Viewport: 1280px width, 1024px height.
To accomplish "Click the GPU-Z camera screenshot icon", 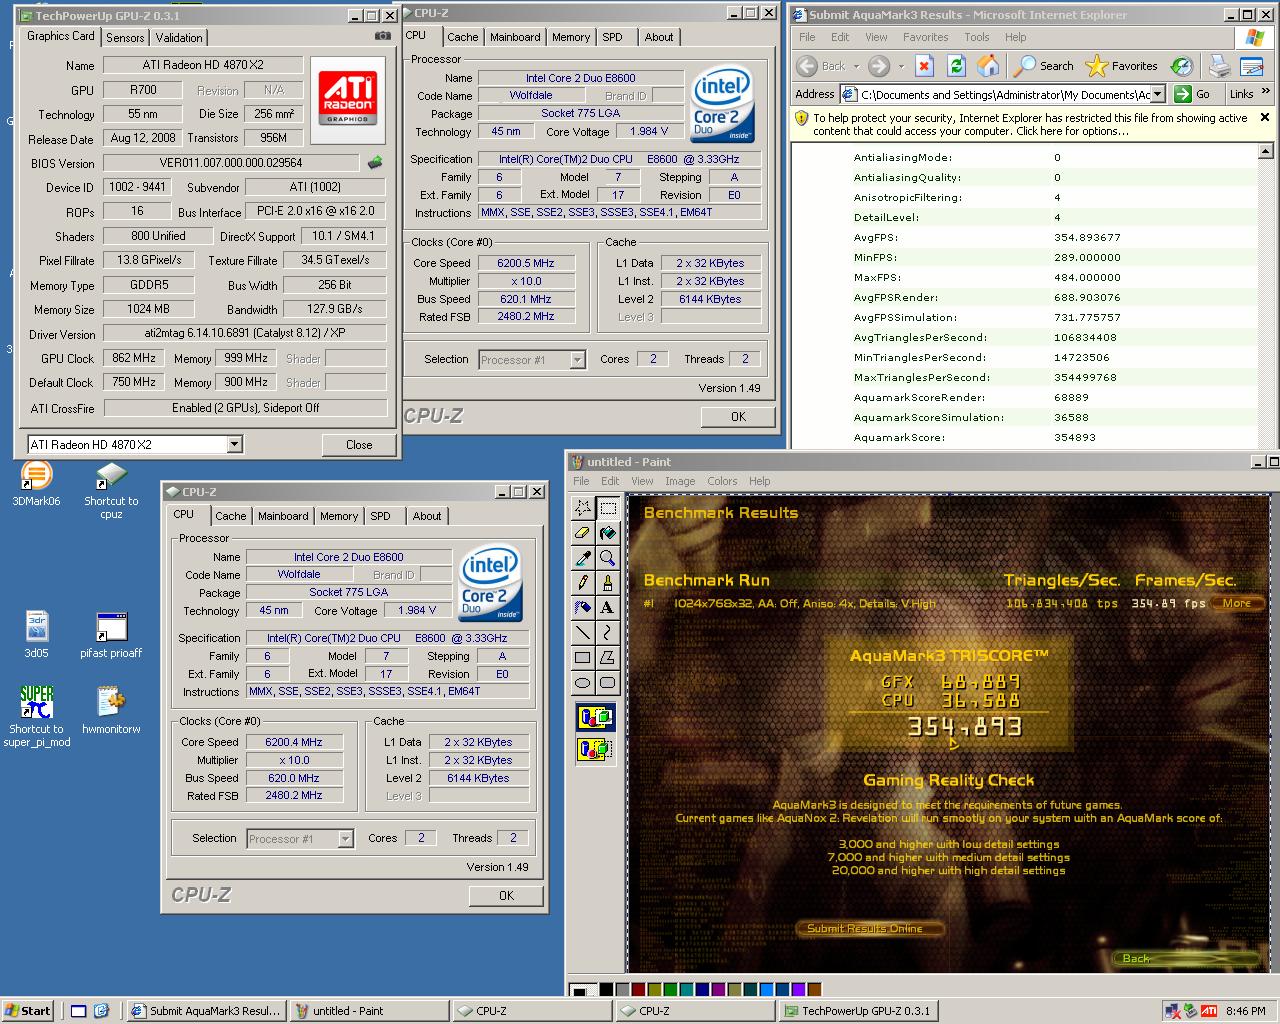I will [382, 36].
